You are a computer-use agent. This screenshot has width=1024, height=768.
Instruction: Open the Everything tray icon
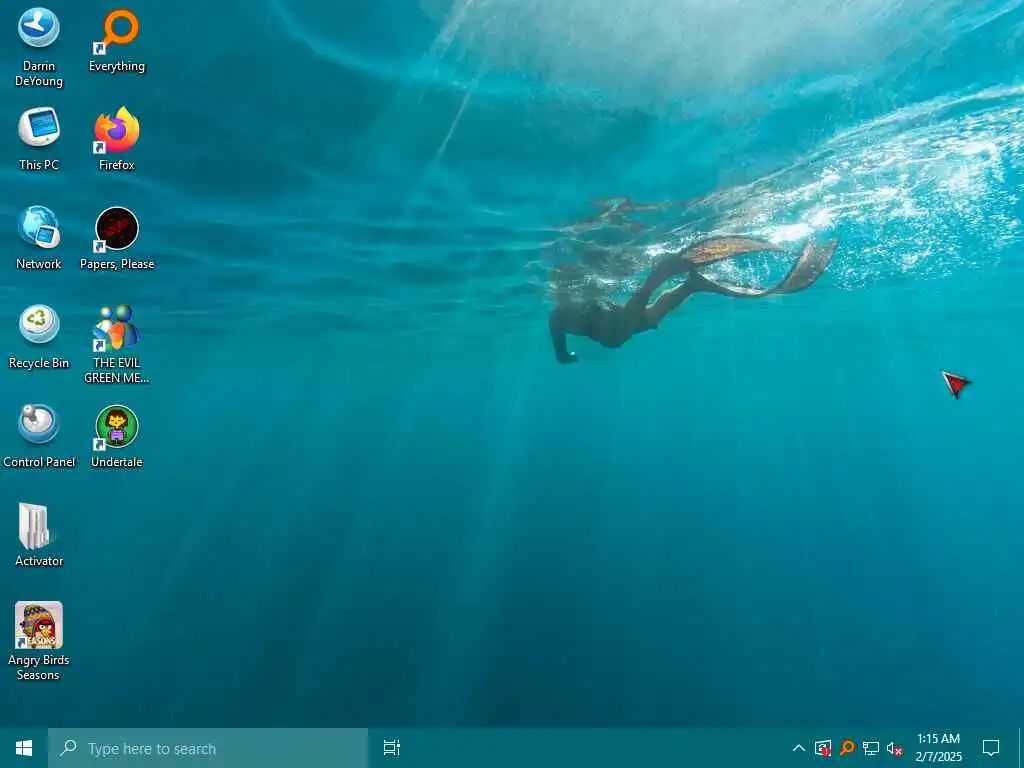tap(847, 748)
